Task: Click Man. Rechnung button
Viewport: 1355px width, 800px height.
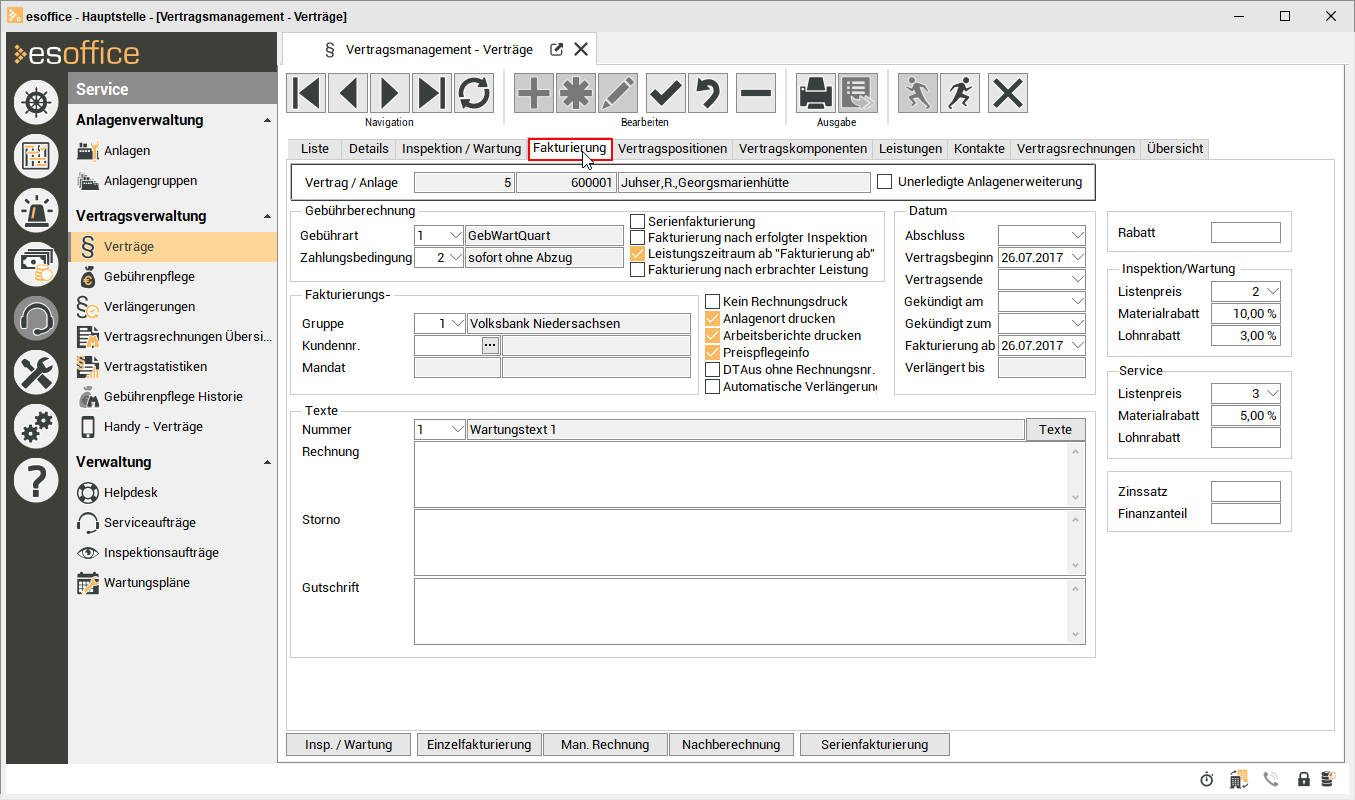Action: [x=605, y=744]
